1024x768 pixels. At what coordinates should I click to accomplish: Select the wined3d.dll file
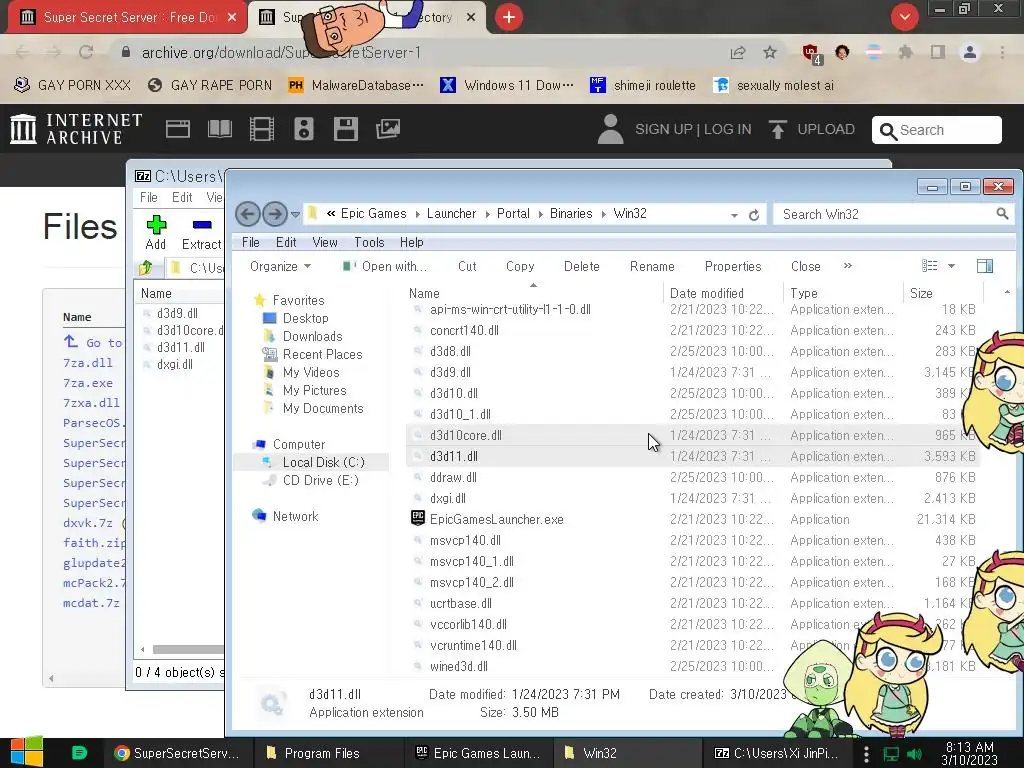tap(458, 667)
